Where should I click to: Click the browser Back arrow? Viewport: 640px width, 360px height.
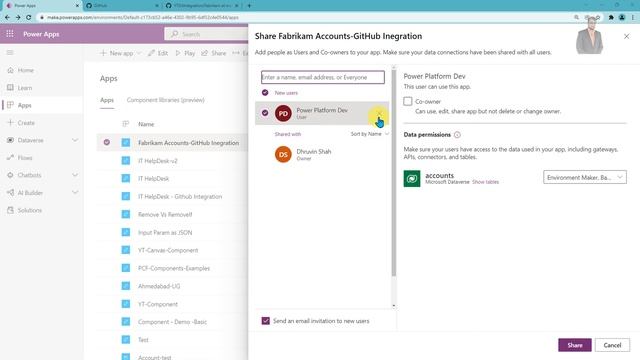7,18
